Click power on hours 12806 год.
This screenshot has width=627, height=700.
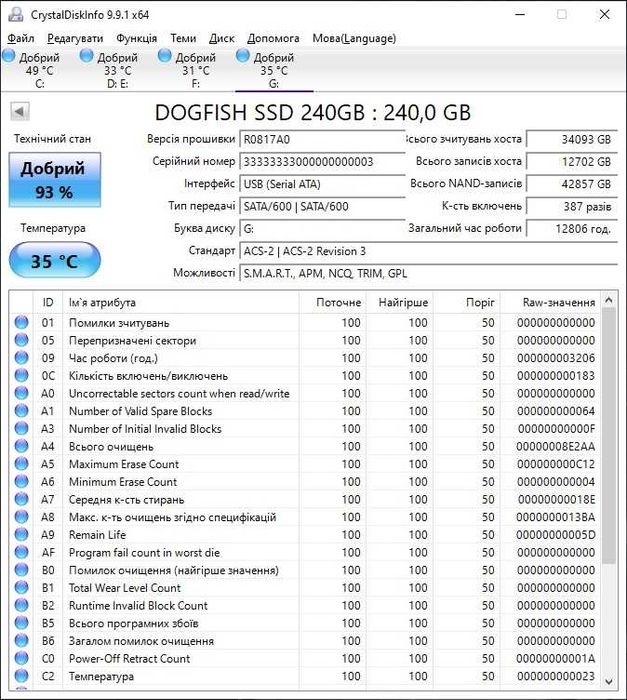point(572,229)
